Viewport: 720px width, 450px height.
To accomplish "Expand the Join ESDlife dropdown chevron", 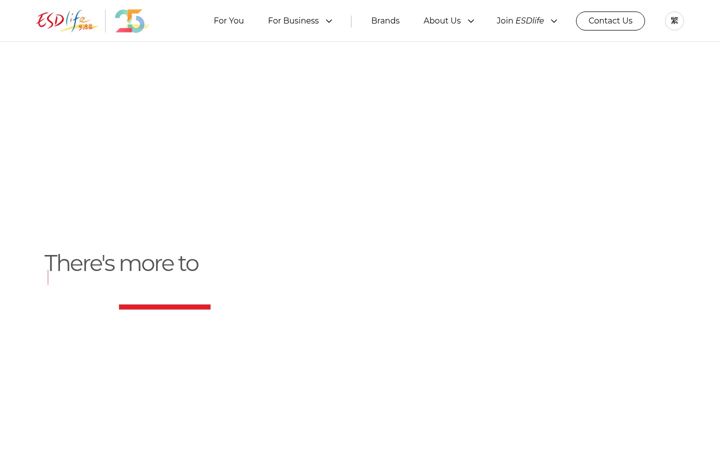I will pos(554,21).
